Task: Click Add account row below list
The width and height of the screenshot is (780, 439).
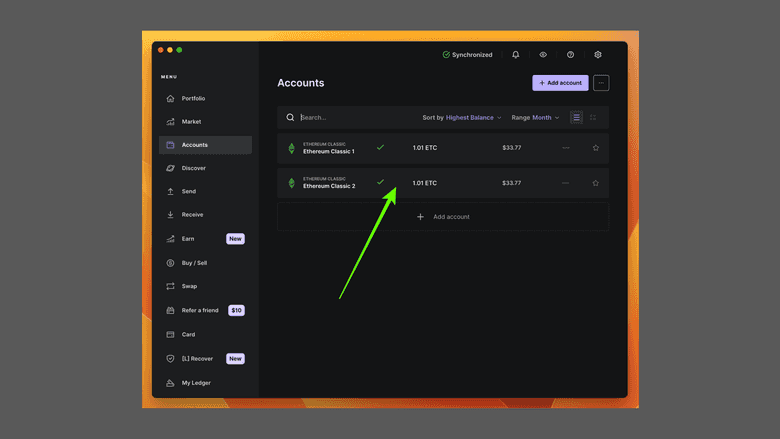Action: point(443,217)
